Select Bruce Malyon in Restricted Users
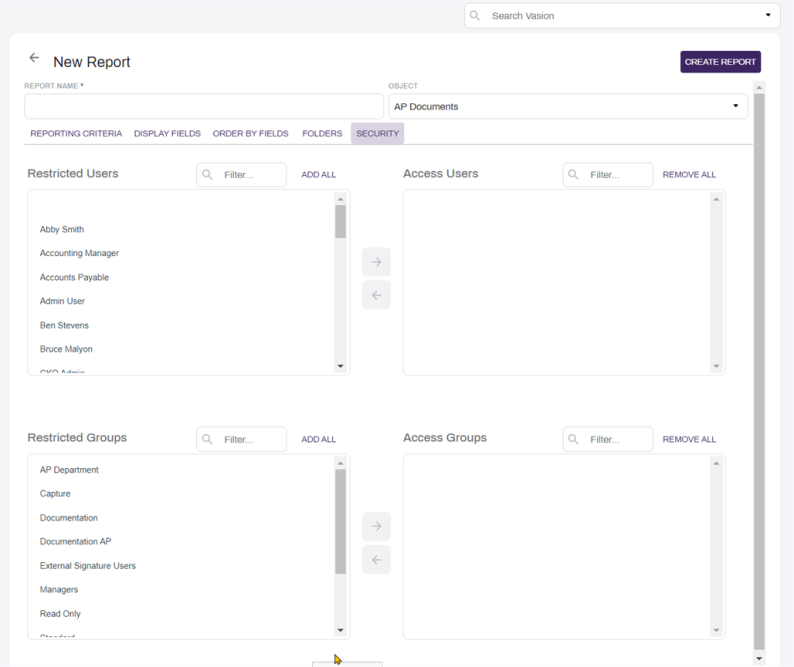The height and width of the screenshot is (667, 794). 66,349
